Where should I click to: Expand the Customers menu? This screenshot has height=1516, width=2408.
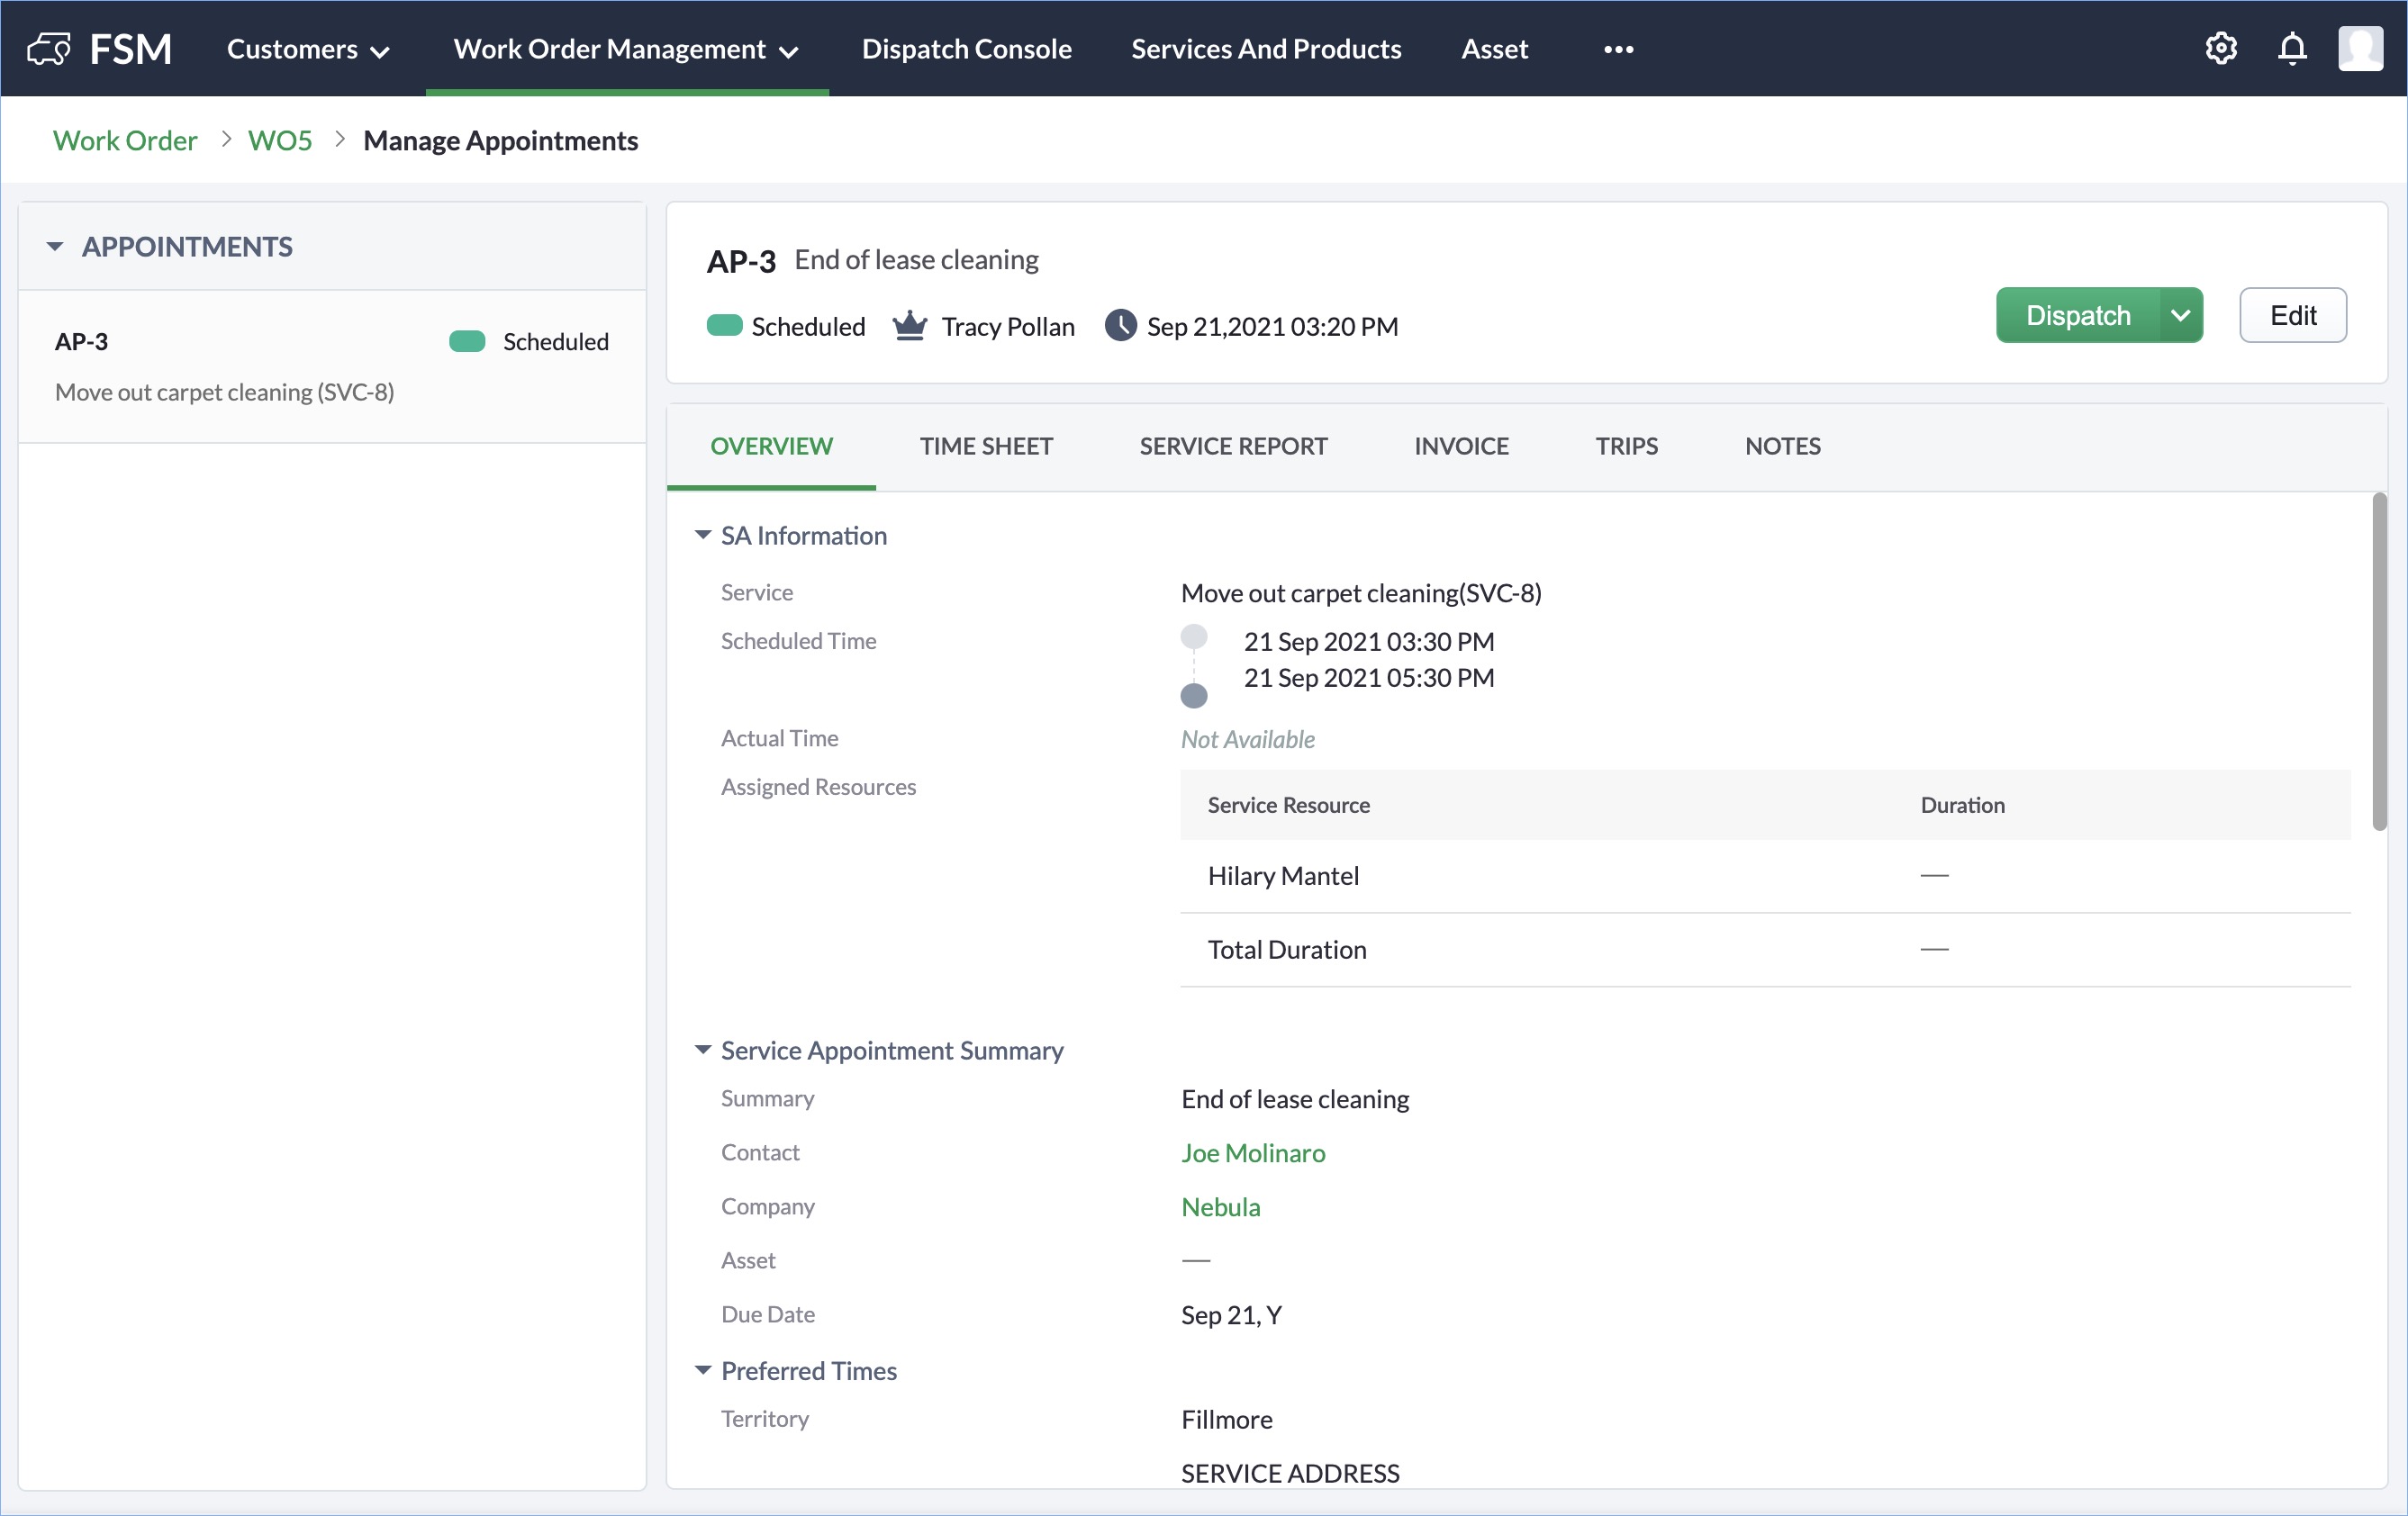[x=307, y=49]
